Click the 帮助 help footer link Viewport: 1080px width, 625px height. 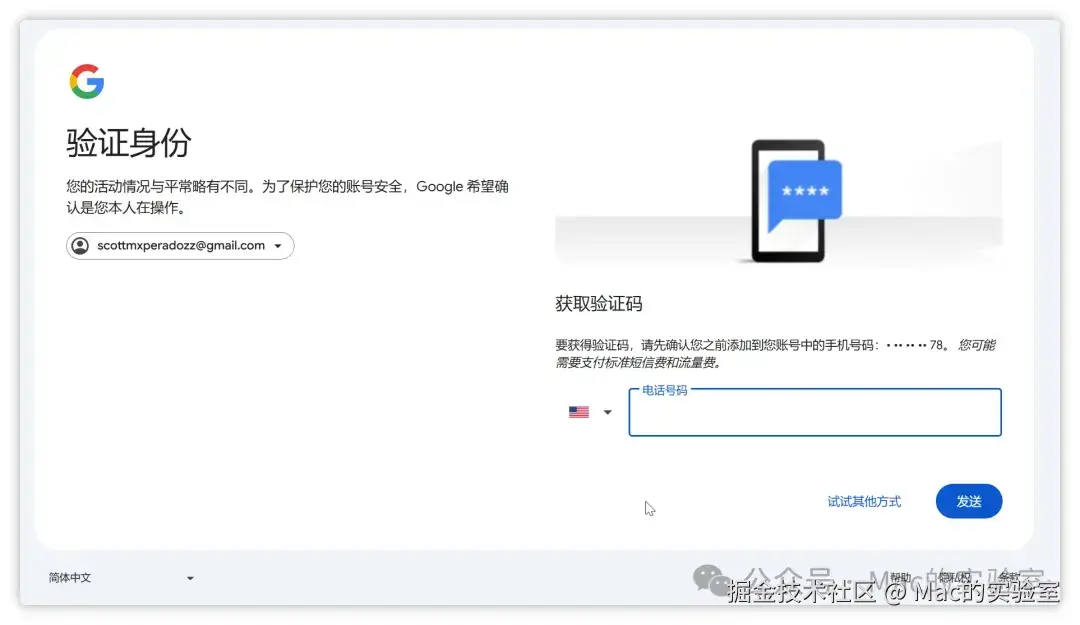[900, 577]
